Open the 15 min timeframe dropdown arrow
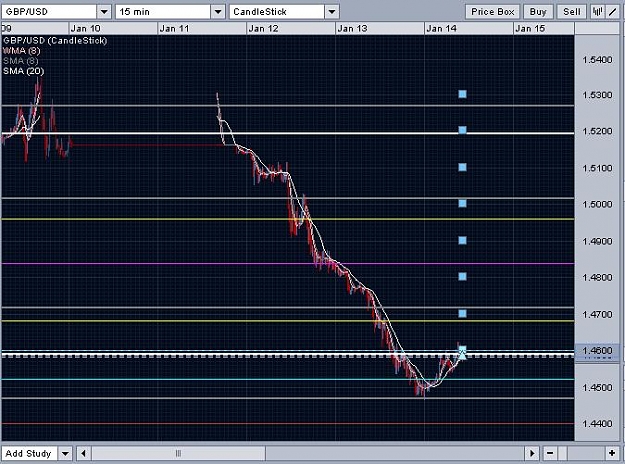 click(x=218, y=12)
